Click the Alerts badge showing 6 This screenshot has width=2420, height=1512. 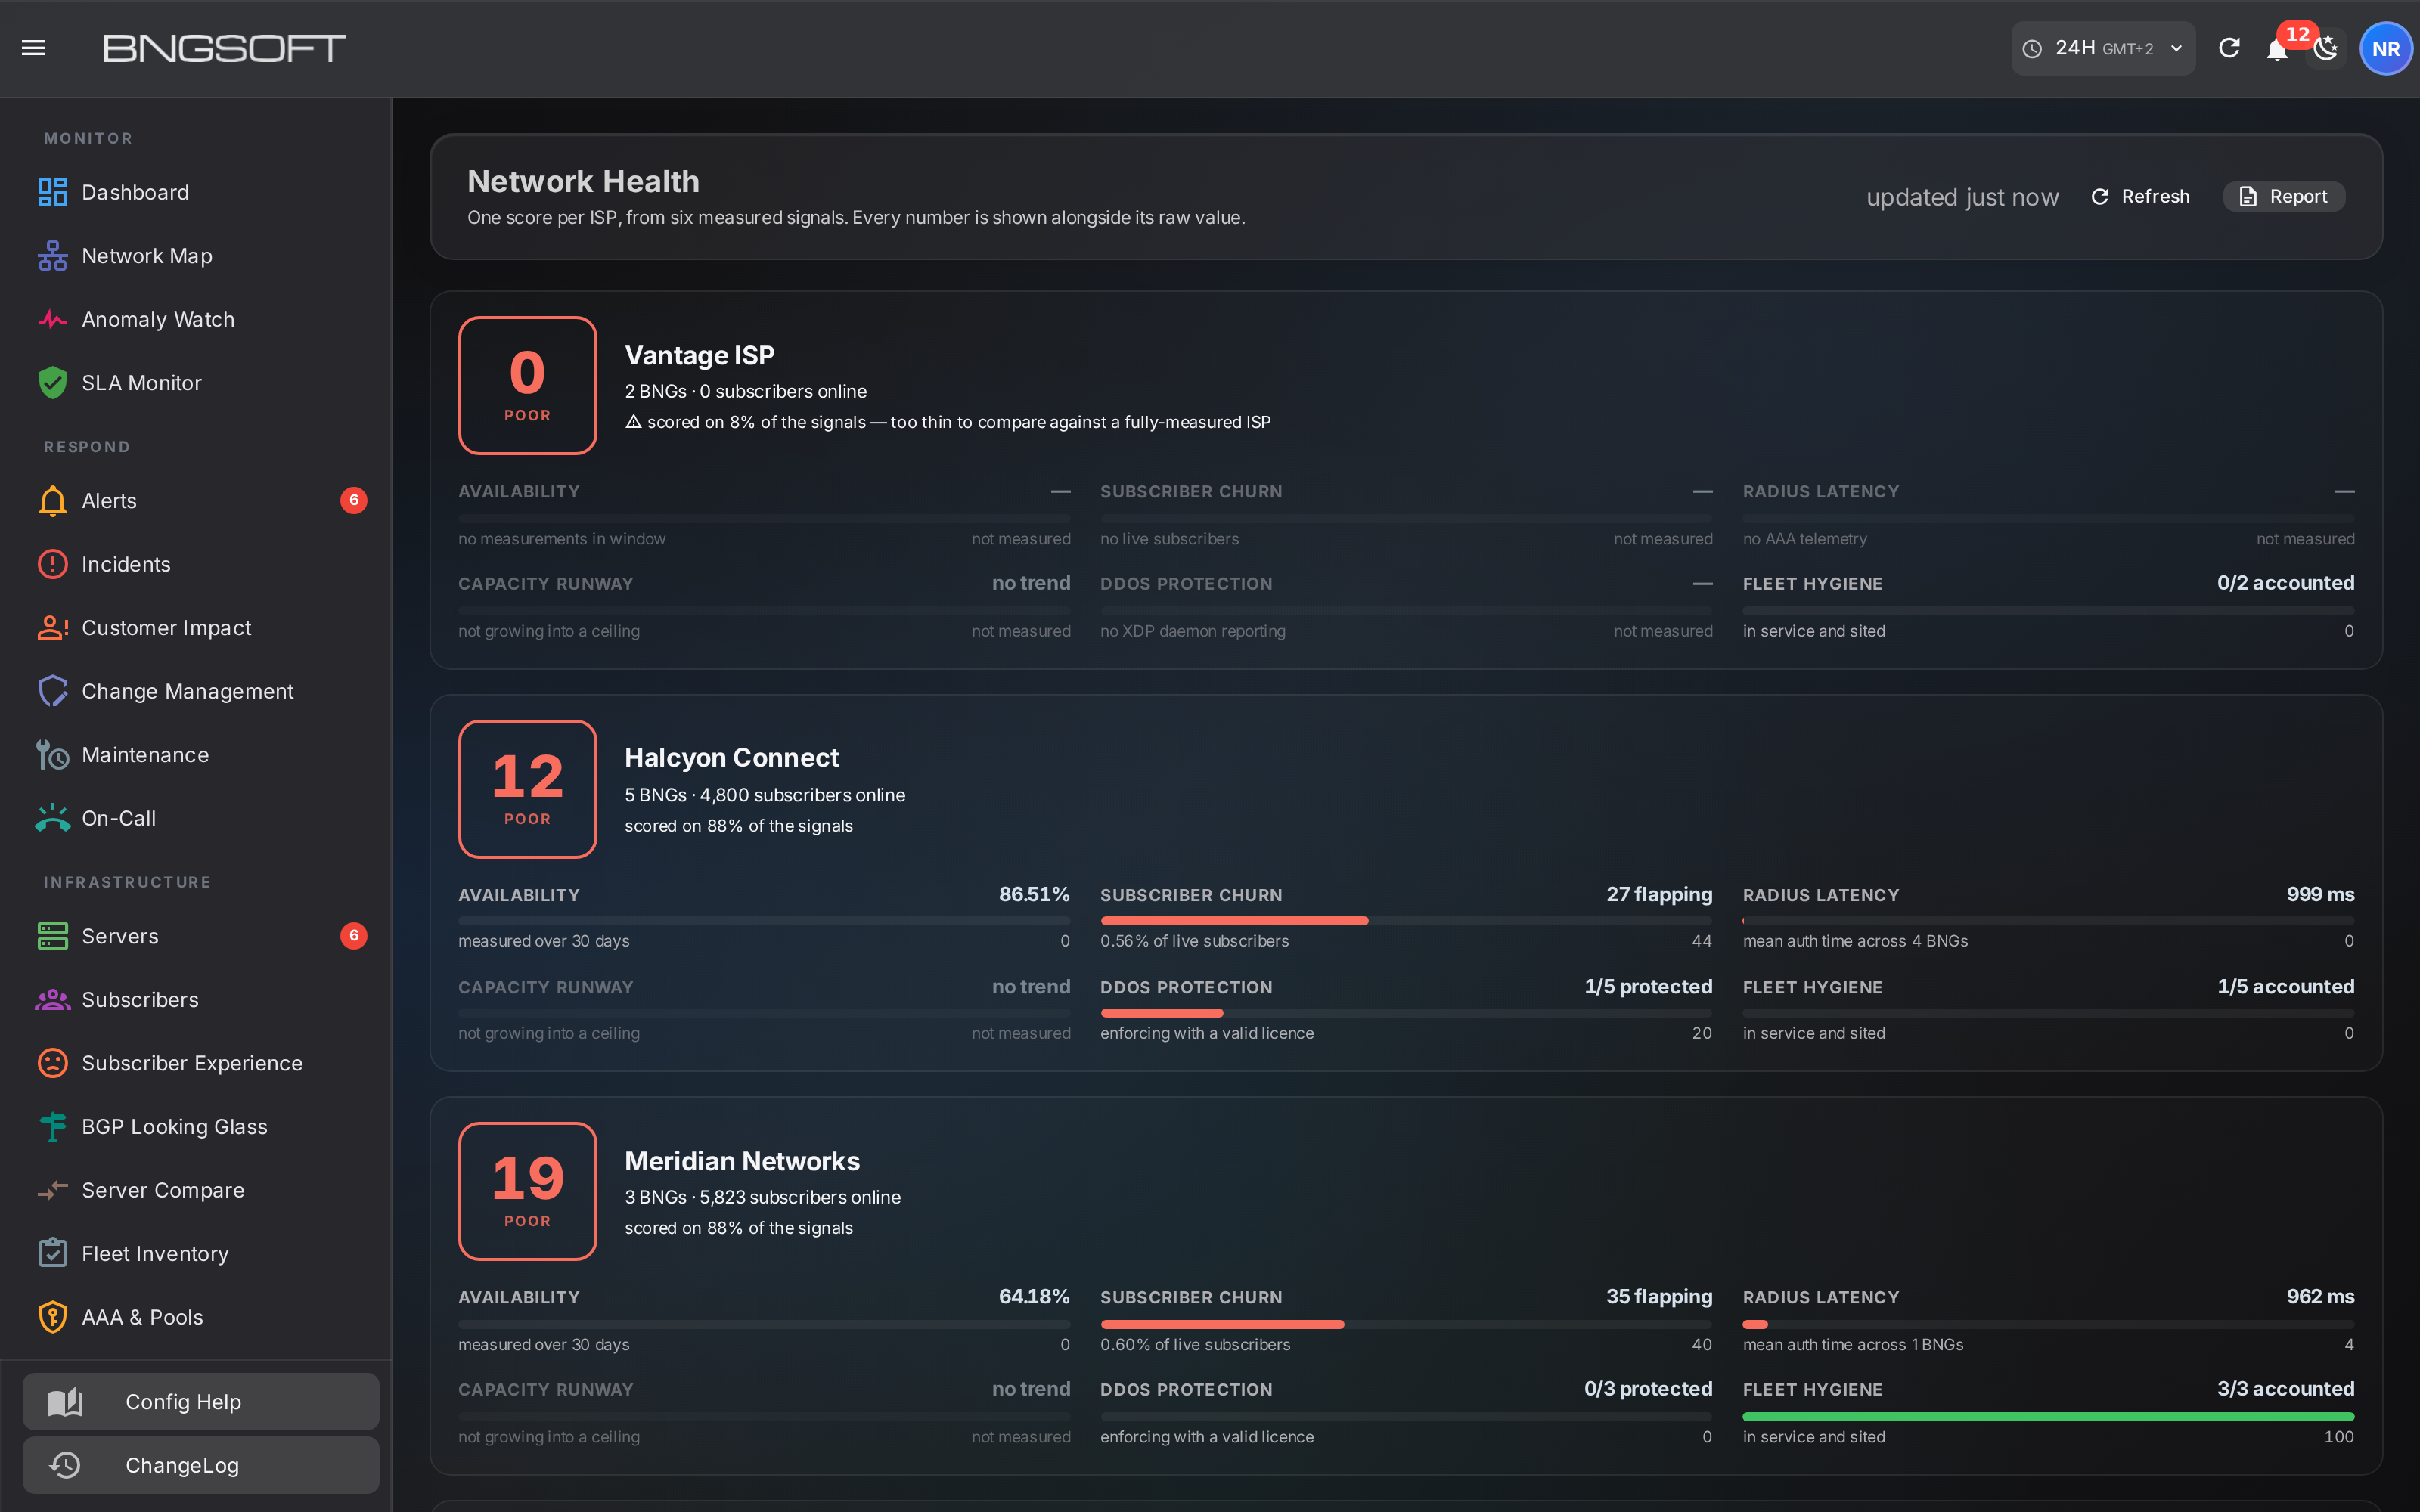pos(353,501)
